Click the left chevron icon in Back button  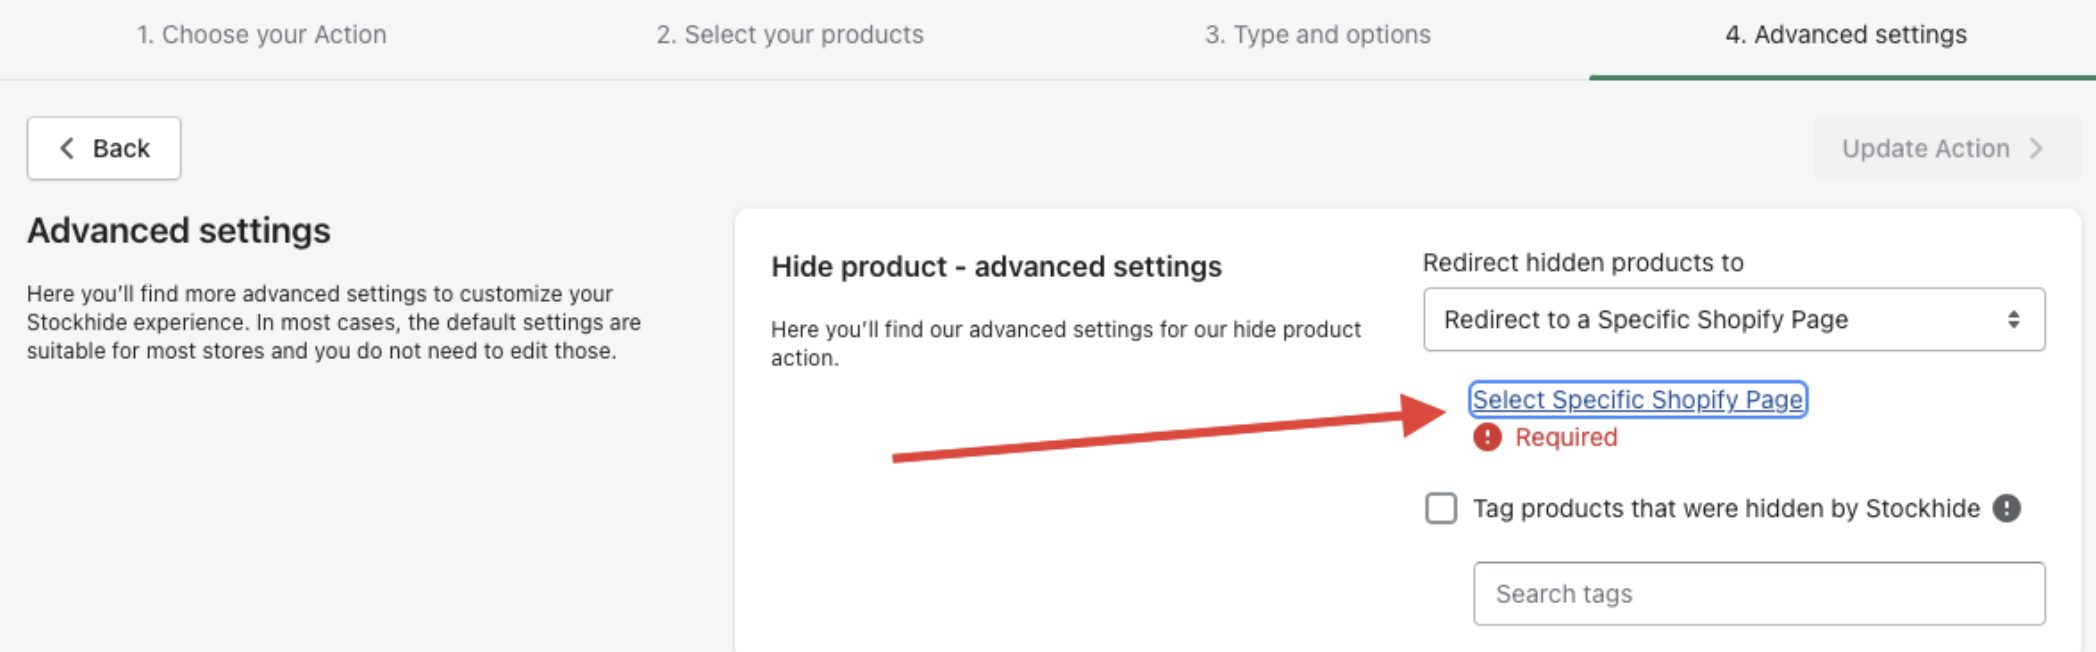pos(67,148)
